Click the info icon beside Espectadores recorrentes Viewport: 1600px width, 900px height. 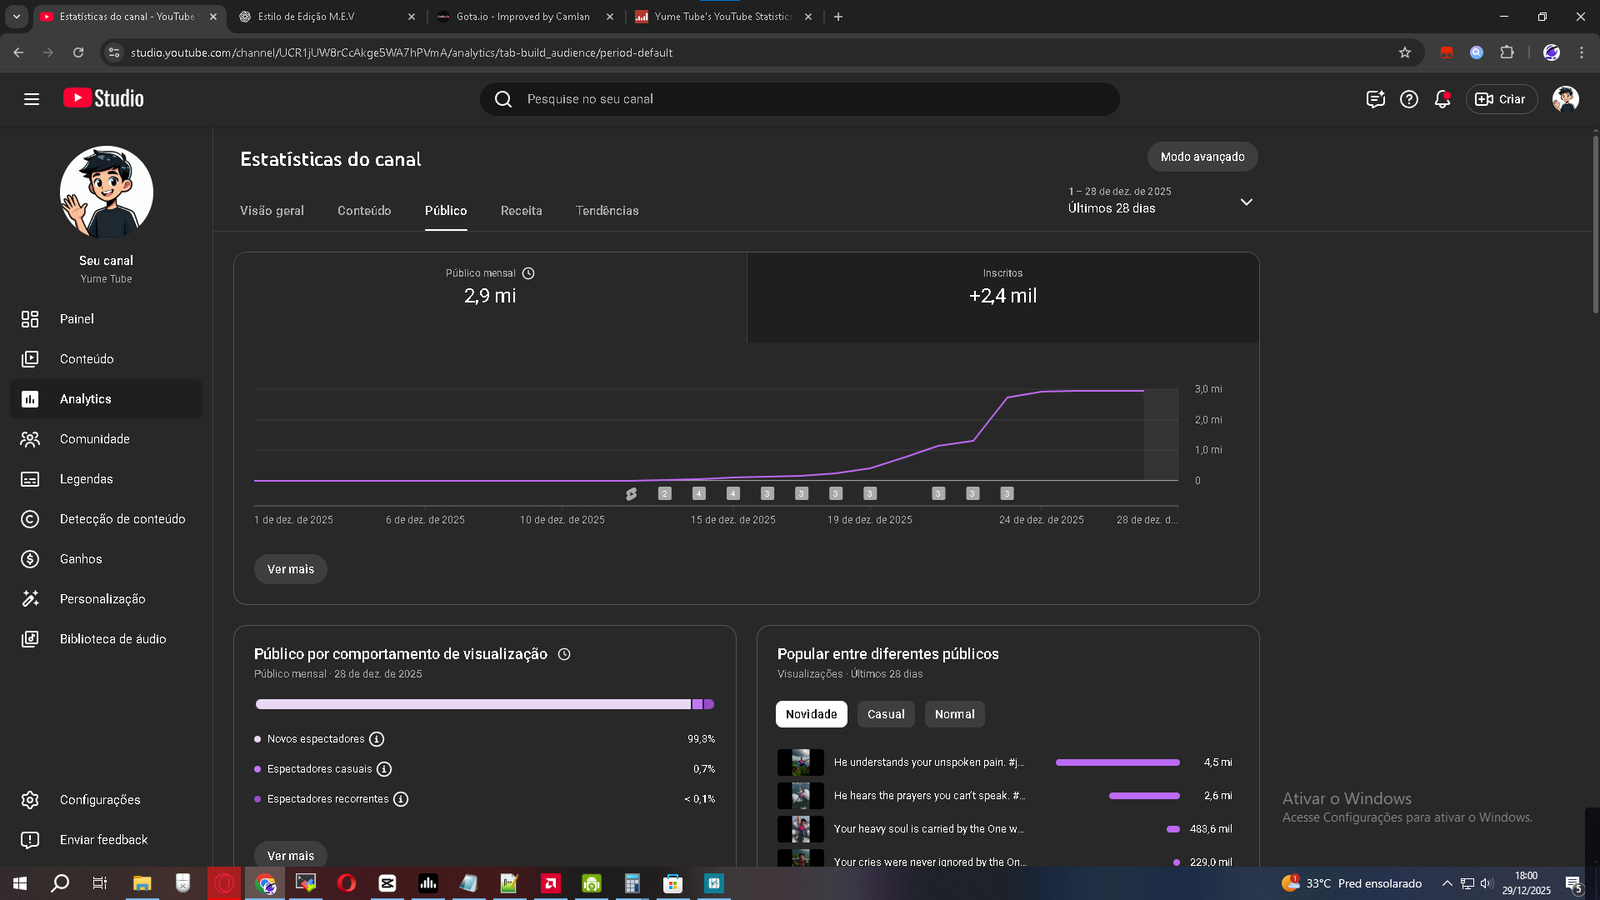coord(401,799)
